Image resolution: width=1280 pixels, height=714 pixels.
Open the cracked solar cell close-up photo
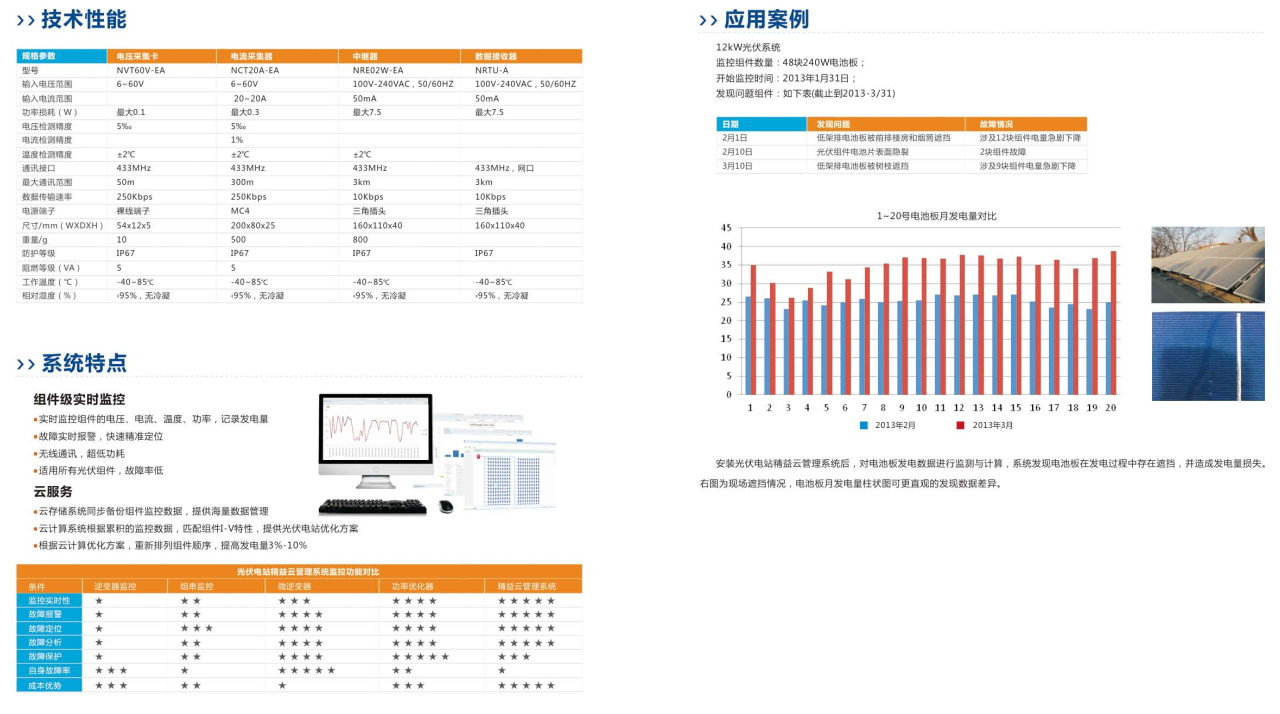pos(1207,356)
